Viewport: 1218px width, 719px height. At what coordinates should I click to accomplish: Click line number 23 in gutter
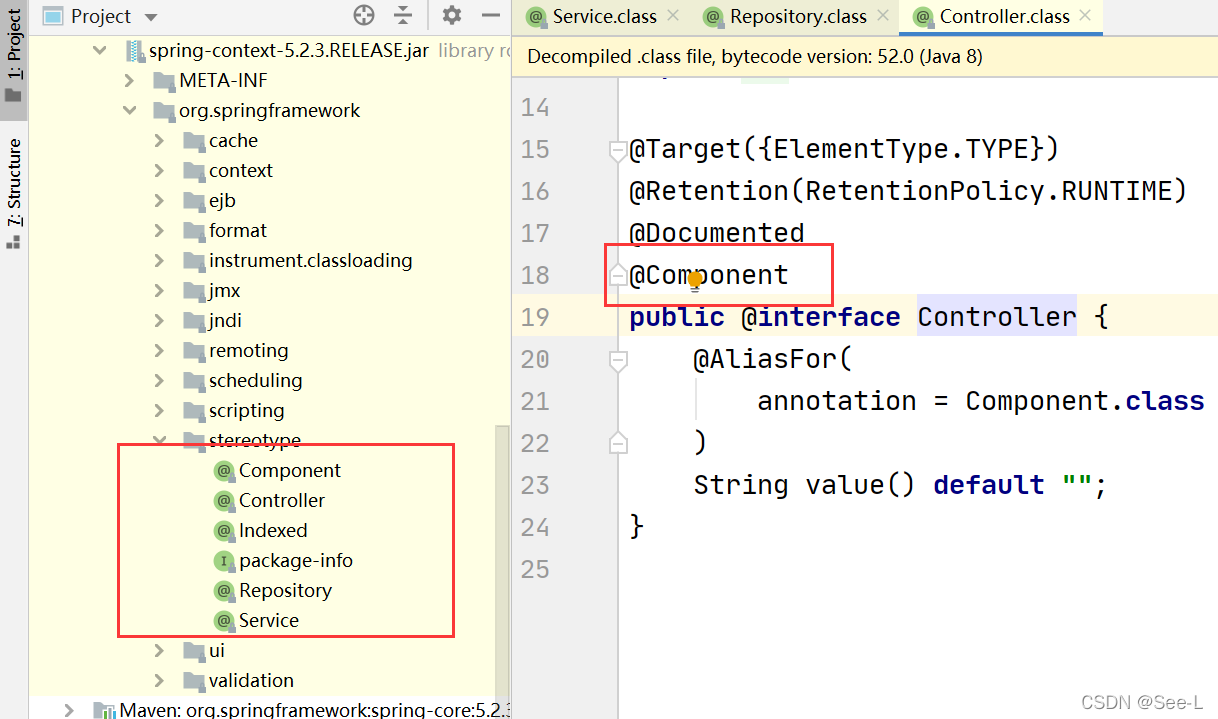coord(535,485)
